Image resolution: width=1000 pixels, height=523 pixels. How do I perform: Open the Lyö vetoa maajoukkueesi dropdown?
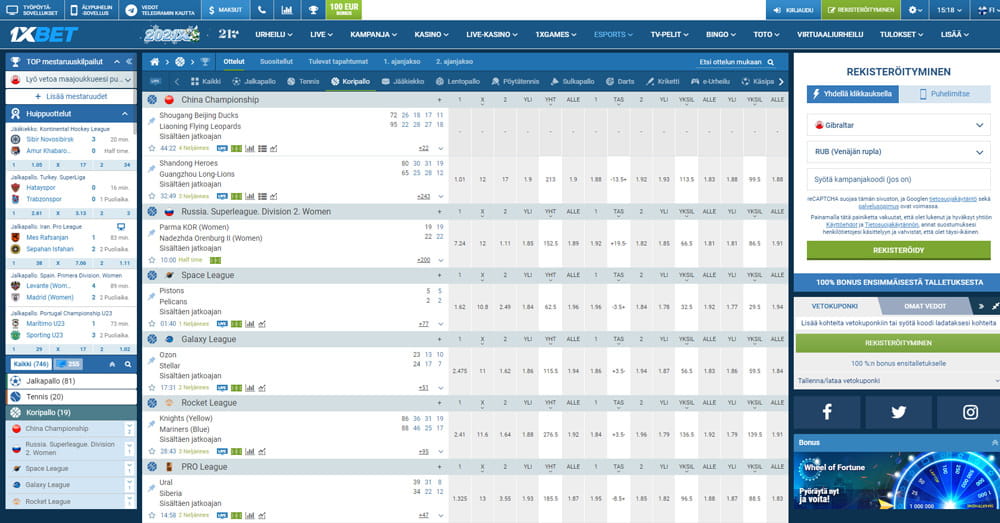[71, 80]
